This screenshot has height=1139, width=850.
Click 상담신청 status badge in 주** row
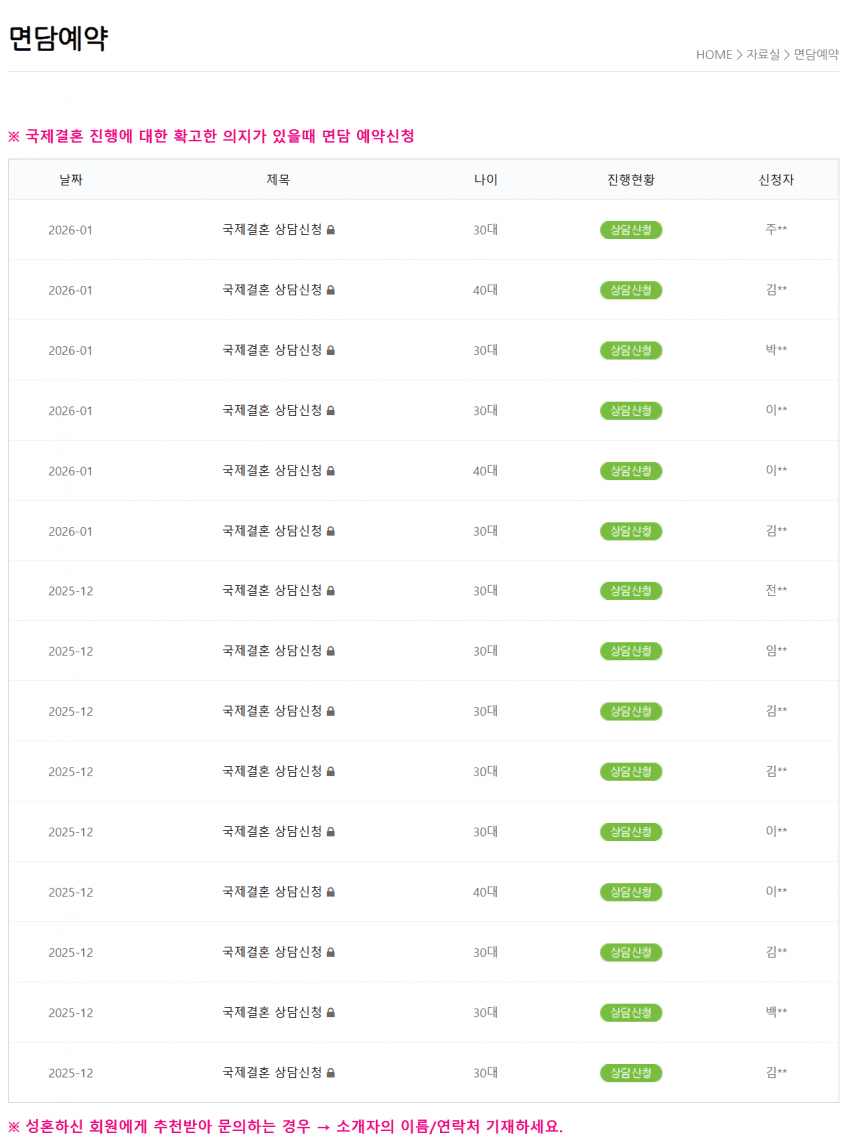click(631, 230)
